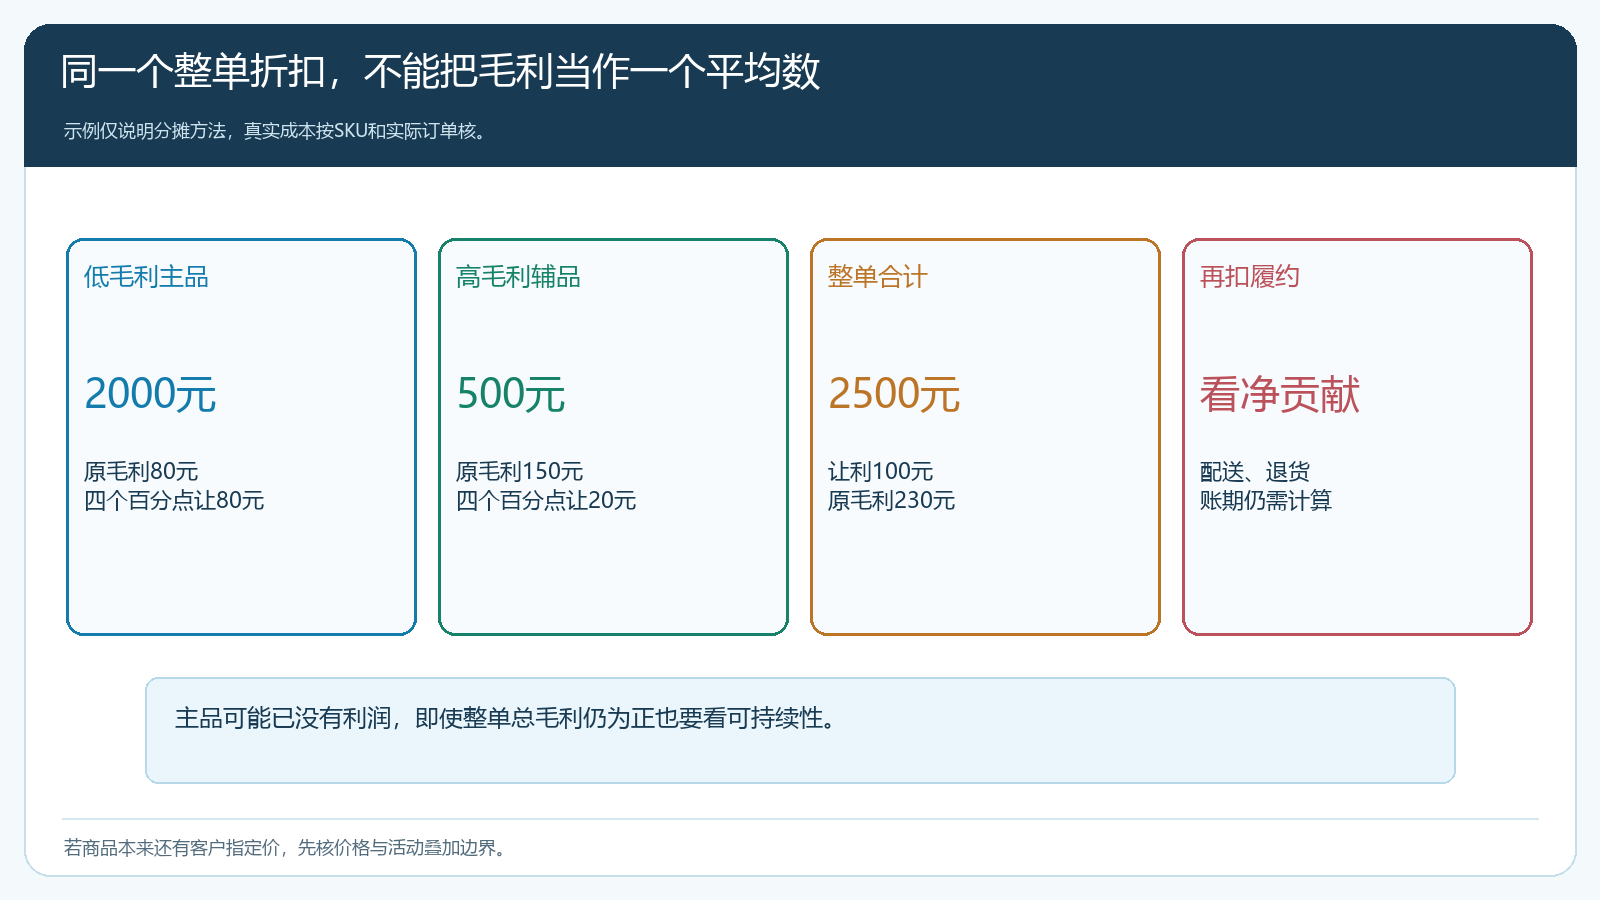Select the 2500元 amount

click(894, 394)
